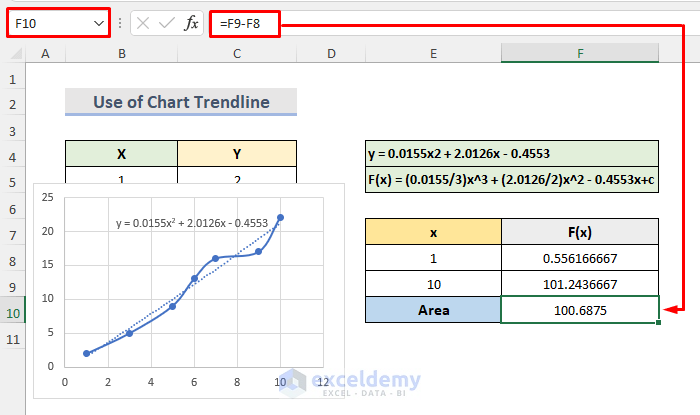Viewport: 700px width, 415px height.
Task: Select column F header
Action: 580,54
